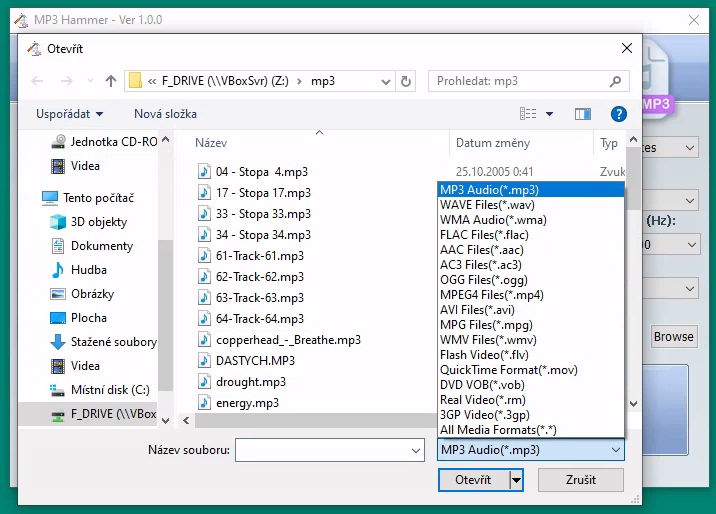Select All Media Formats(*.*) option
This screenshot has width=716, height=514.
[x=499, y=430]
